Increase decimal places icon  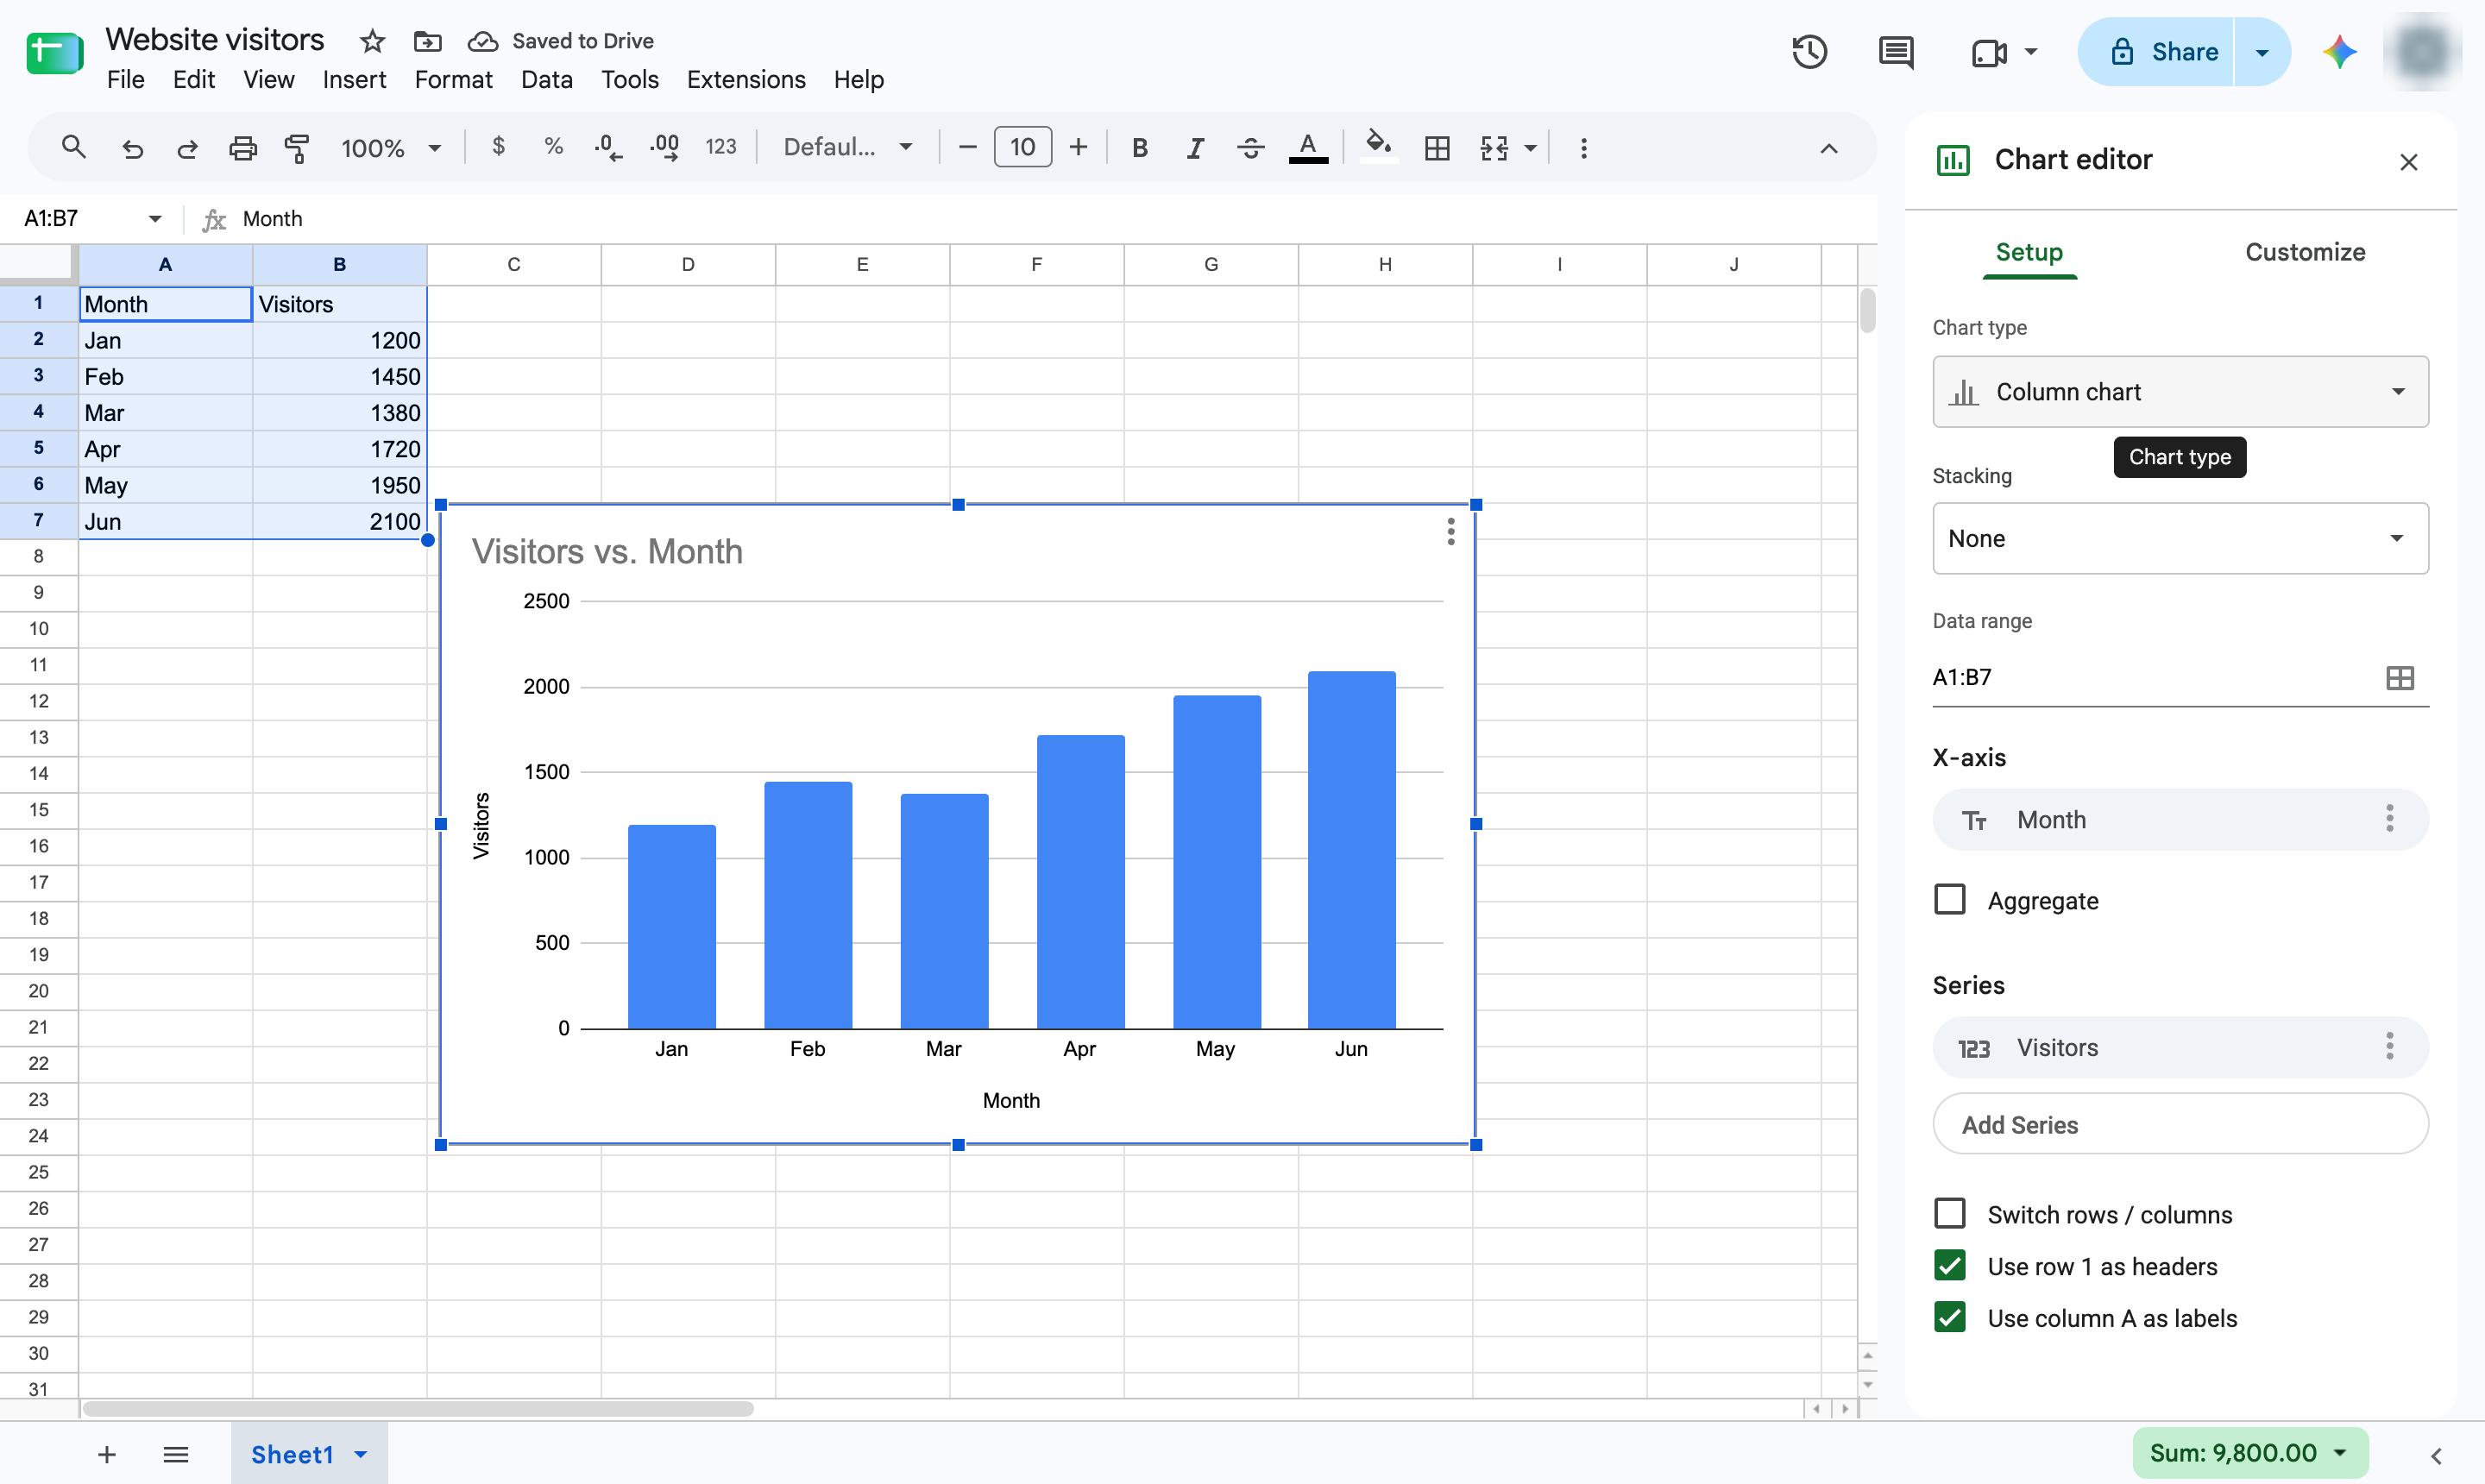click(665, 148)
